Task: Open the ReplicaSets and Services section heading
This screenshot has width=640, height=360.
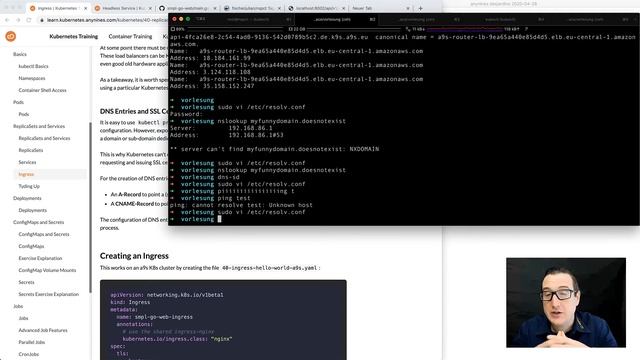Action: pyautogui.click(x=39, y=126)
